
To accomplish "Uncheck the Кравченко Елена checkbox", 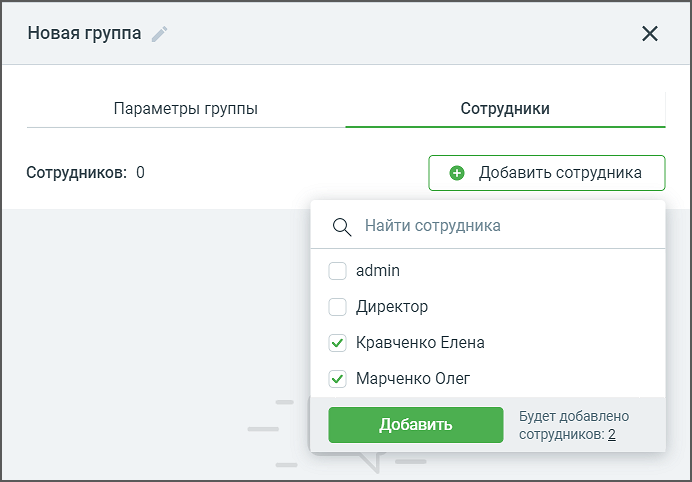I will [337, 343].
